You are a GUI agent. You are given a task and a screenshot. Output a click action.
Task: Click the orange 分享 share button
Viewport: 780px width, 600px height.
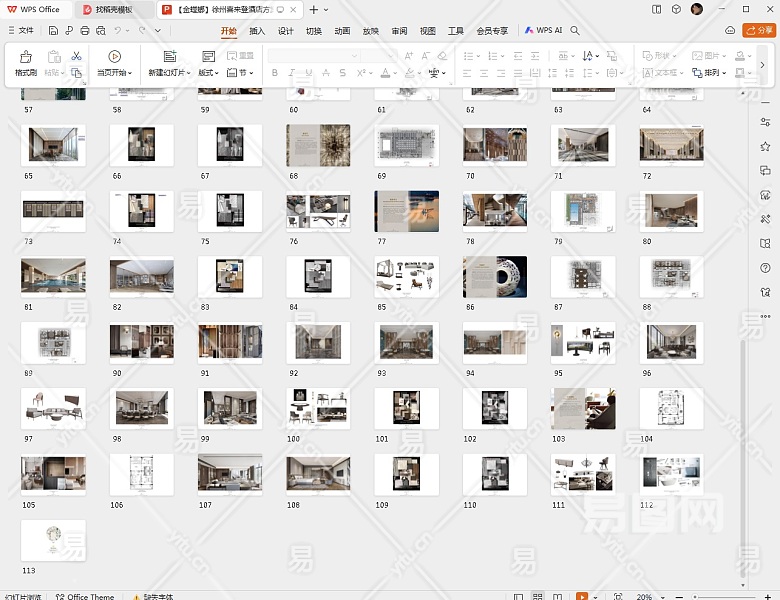pyautogui.click(x=759, y=31)
